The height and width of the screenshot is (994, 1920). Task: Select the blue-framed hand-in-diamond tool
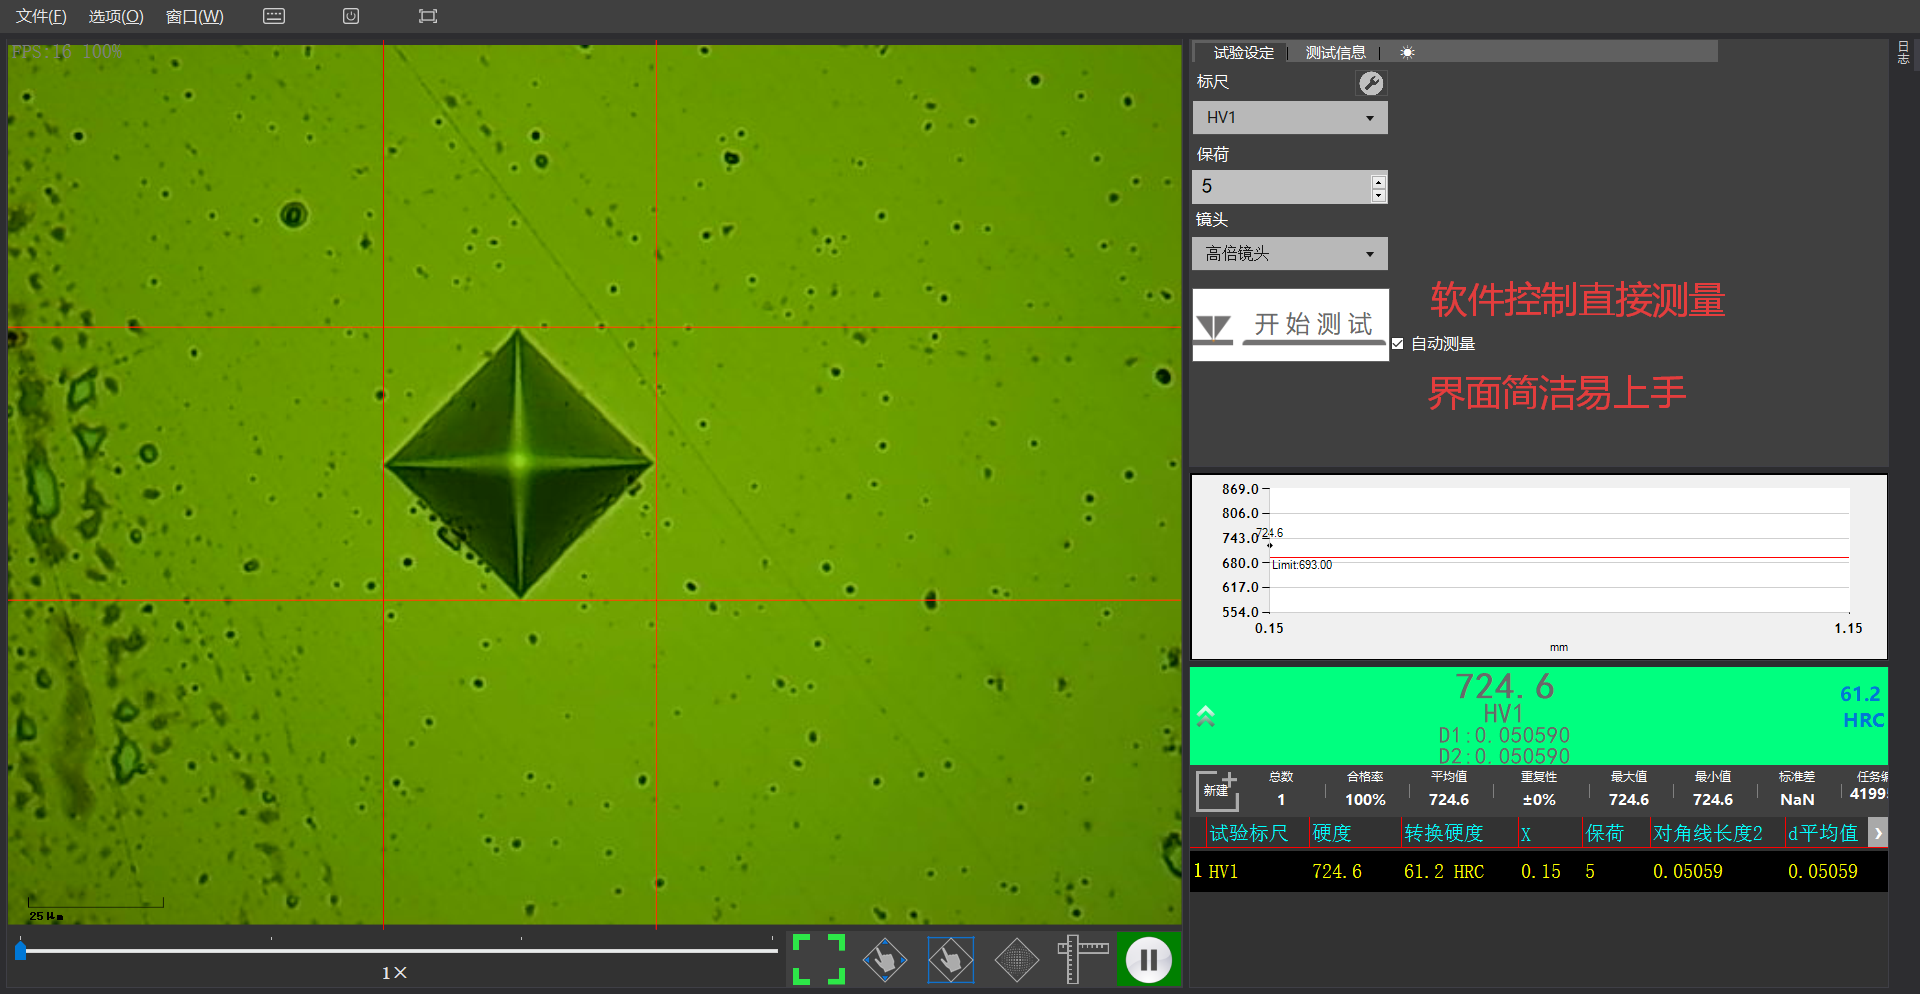pos(950,960)
